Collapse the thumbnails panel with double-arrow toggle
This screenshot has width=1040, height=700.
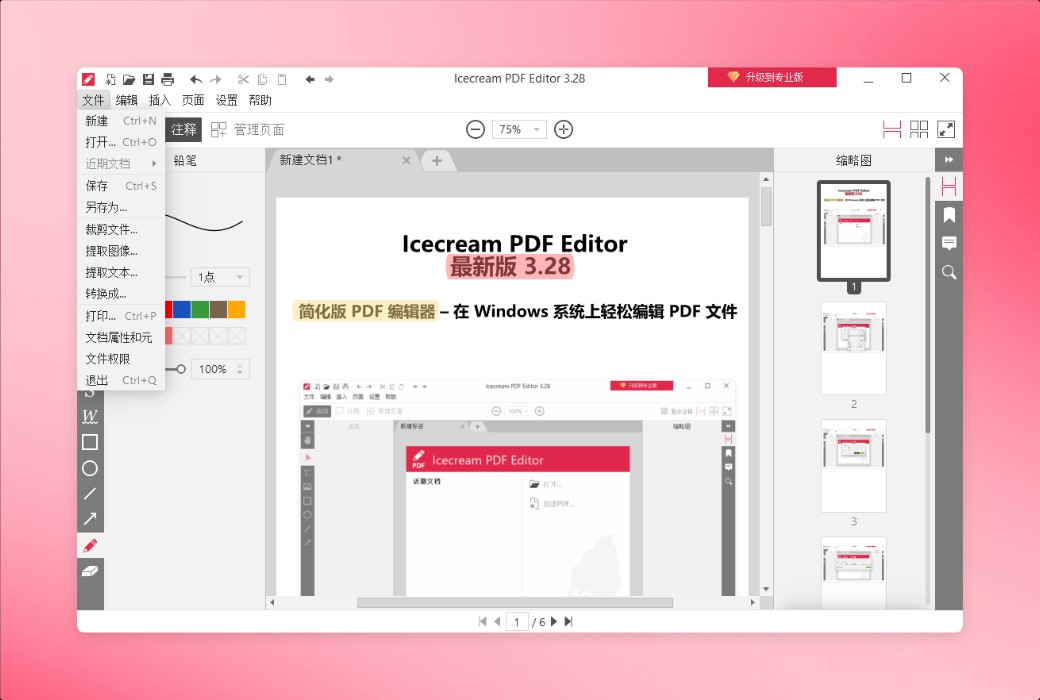pos(949,159)
